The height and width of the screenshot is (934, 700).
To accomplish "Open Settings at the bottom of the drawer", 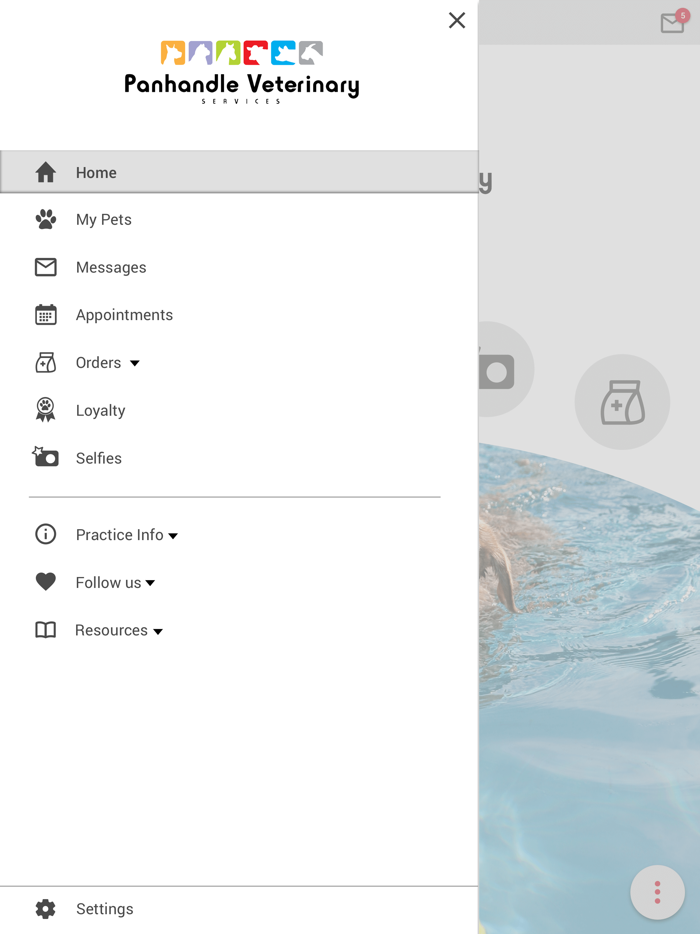I will tap(239, 909).
